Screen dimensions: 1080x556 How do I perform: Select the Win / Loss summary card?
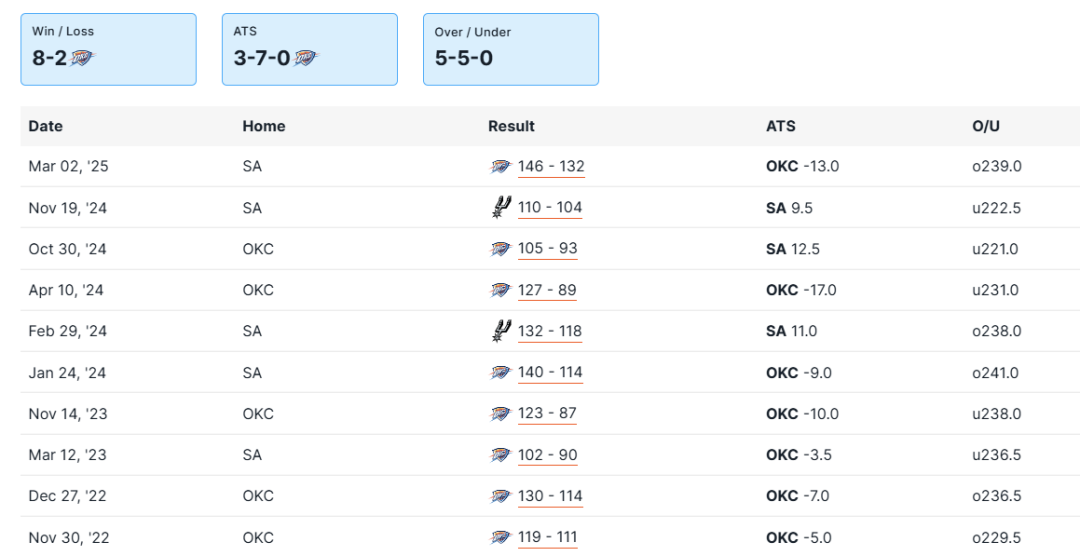[x=108, y=49]
